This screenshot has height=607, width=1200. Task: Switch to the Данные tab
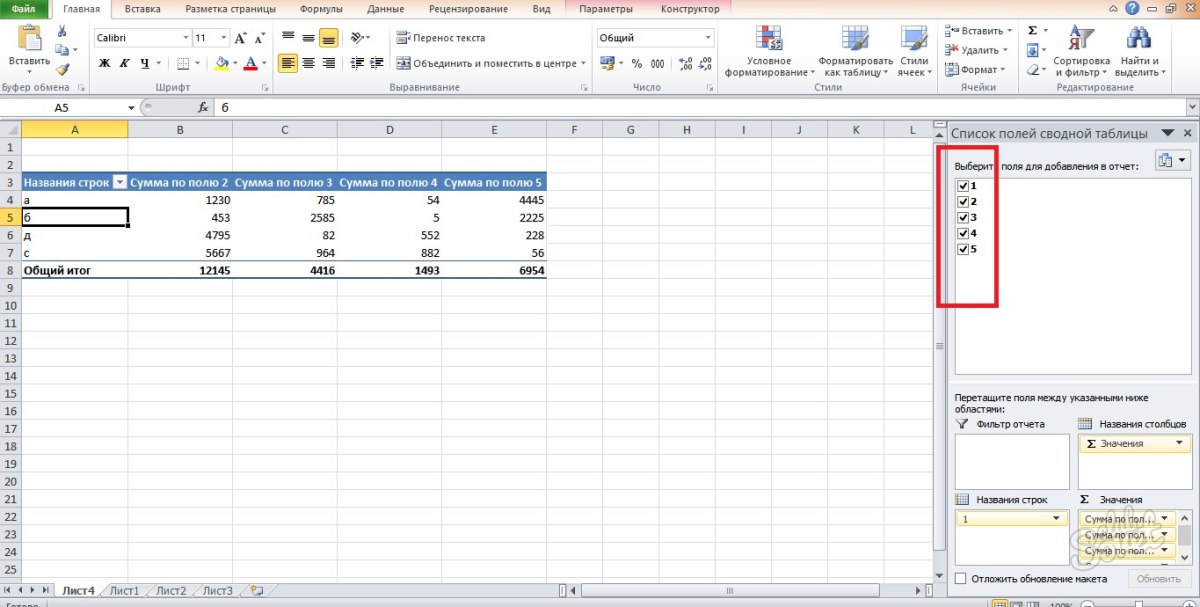pyautogui.click(x=385, y=9)
